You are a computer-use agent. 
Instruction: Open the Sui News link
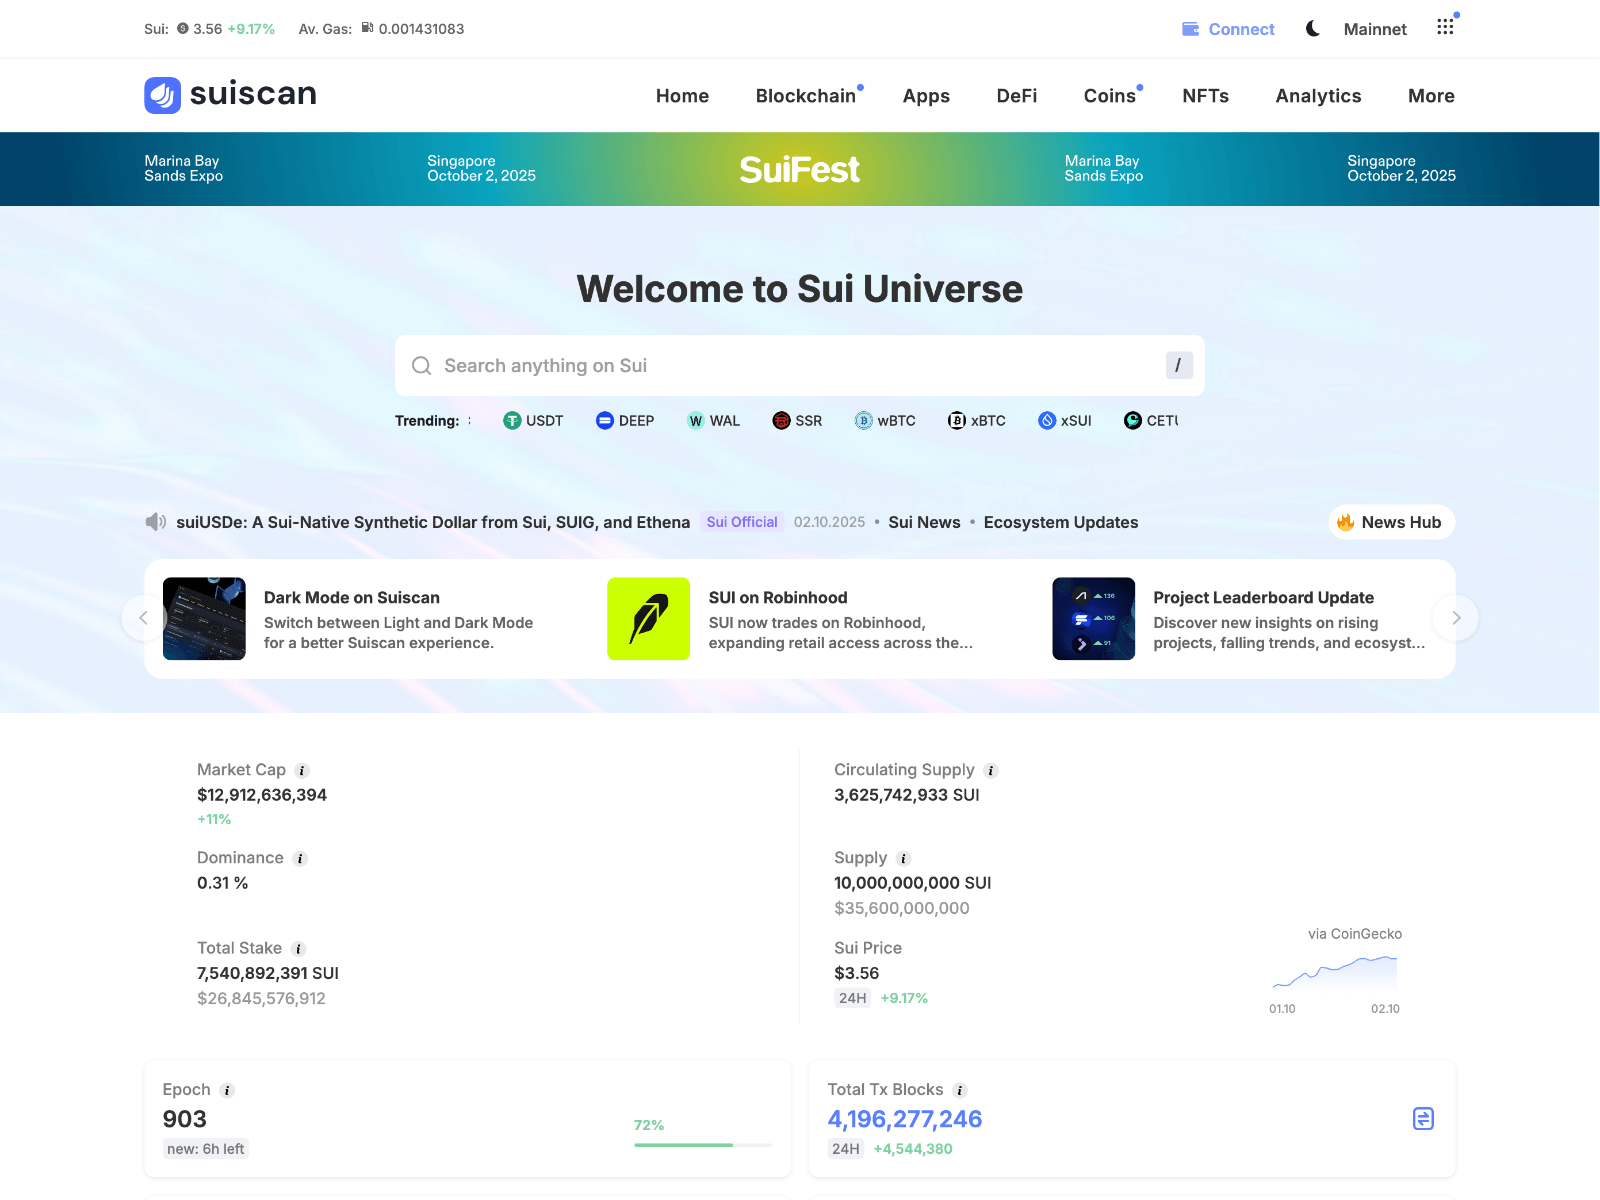point(924,522)
